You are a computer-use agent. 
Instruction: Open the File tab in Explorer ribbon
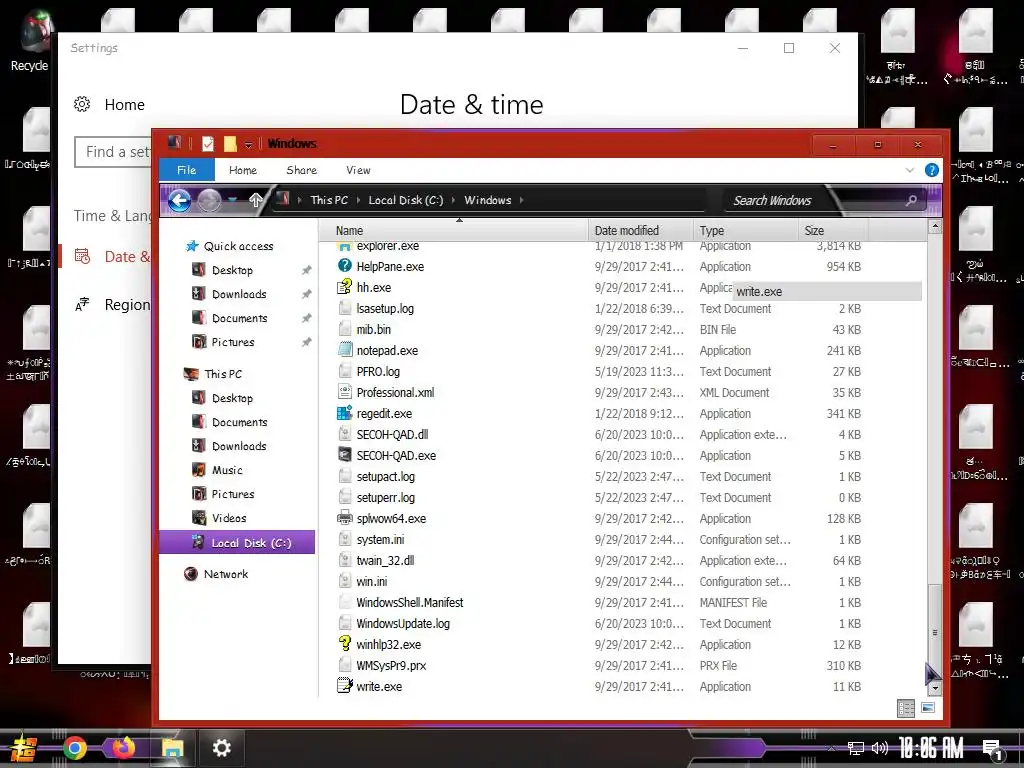(187, 170)
